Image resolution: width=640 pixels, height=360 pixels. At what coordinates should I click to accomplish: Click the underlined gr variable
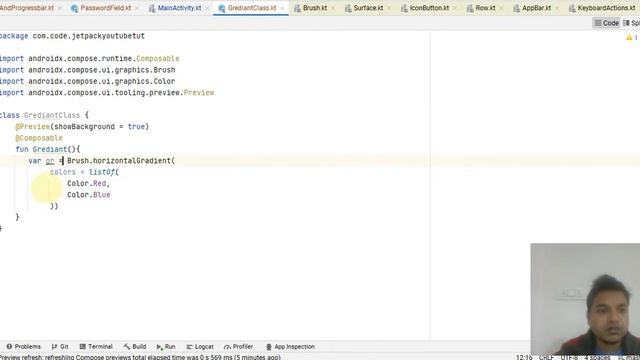(50, 161)
